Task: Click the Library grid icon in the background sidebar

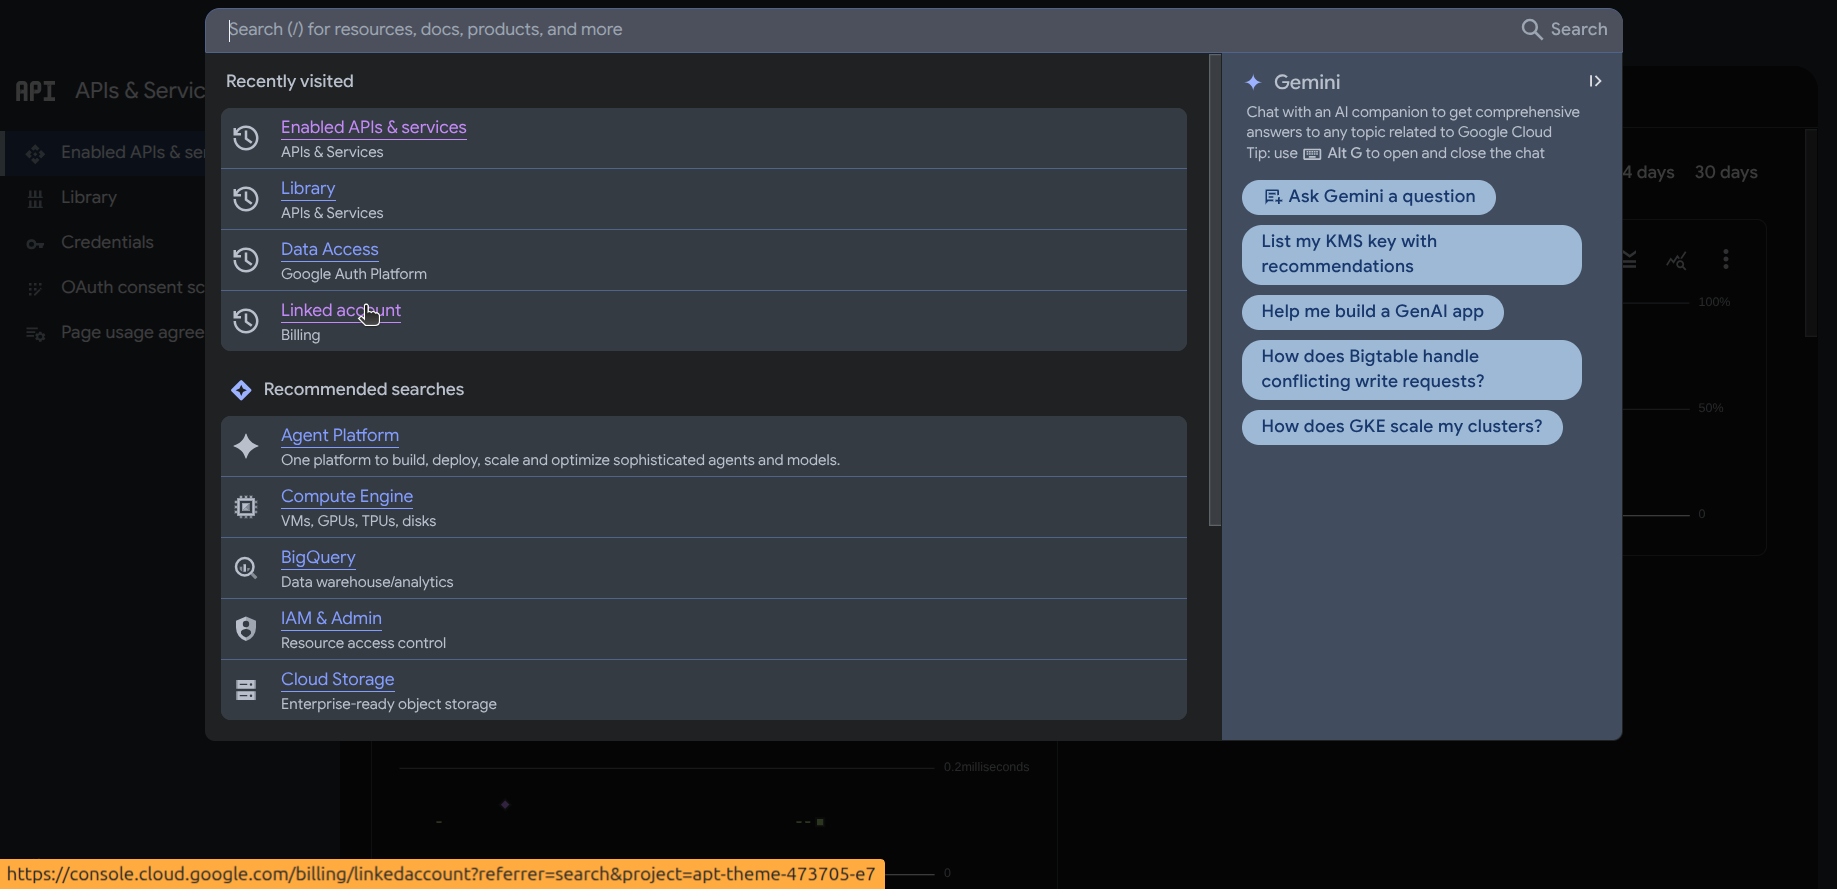Action: (x=35, y=198)
